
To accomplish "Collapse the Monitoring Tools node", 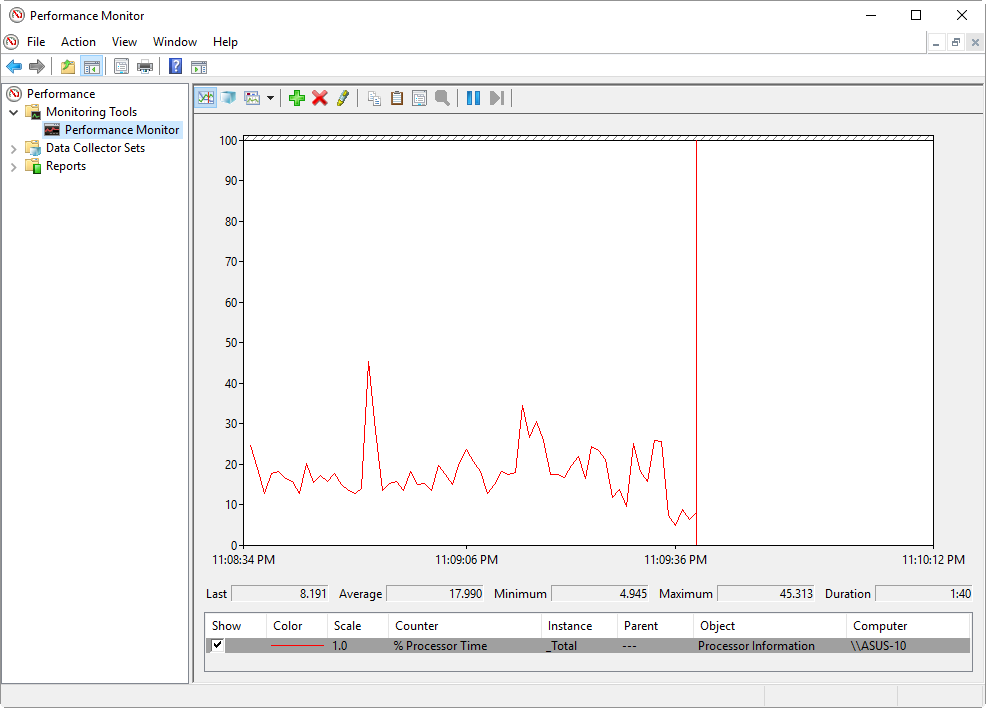I will tap(14, 112).
